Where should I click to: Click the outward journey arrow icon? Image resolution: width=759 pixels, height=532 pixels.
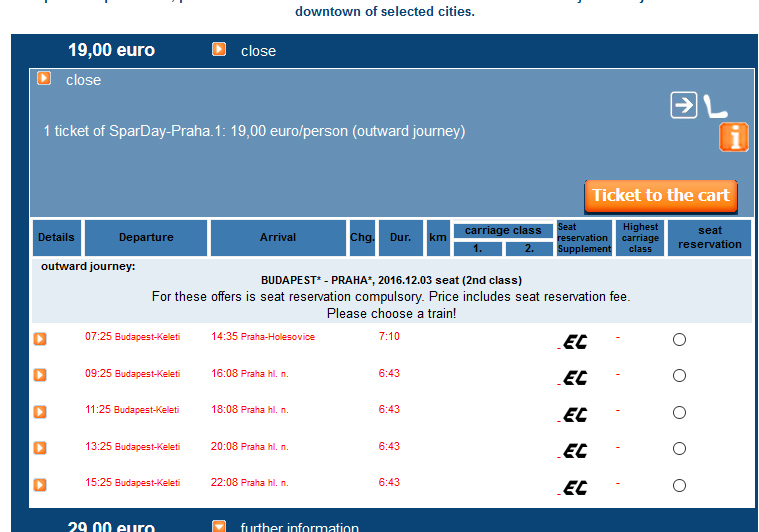click(x=683, y=105)
